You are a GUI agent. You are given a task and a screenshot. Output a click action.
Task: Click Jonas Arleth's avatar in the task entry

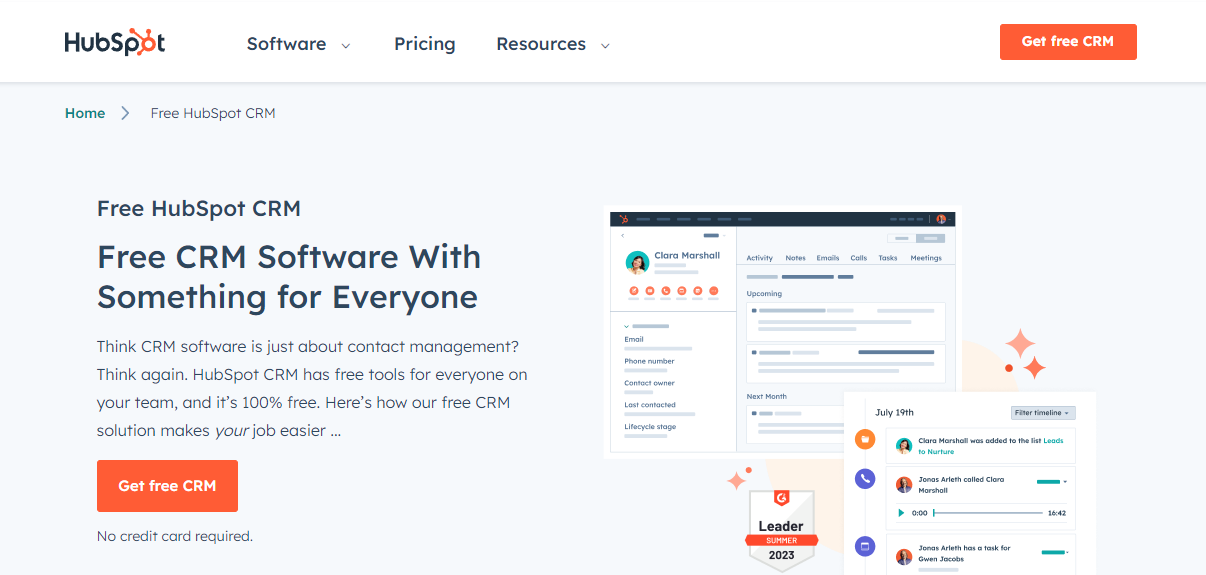click(x=904, y=556)
